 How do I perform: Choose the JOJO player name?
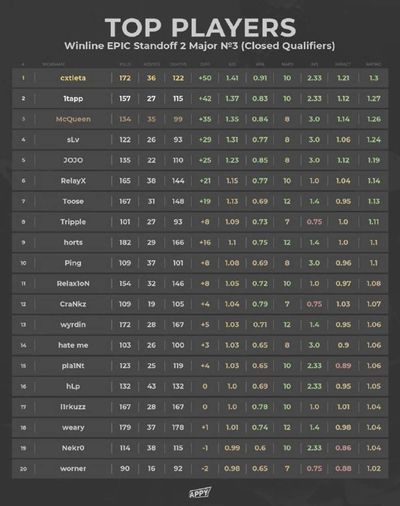click(x=73, y=160)
